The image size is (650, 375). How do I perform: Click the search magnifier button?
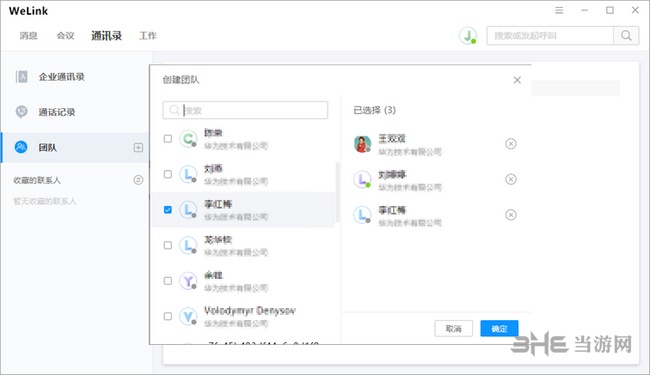626,36
